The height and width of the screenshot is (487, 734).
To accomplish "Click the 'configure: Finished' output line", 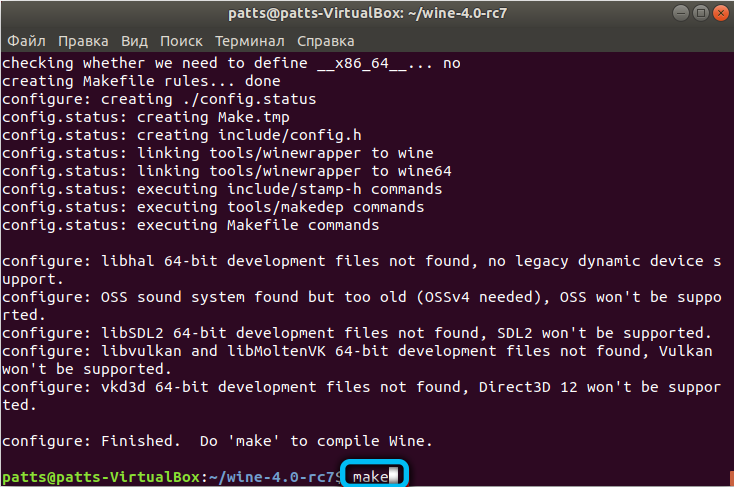I will coord(217,441).
